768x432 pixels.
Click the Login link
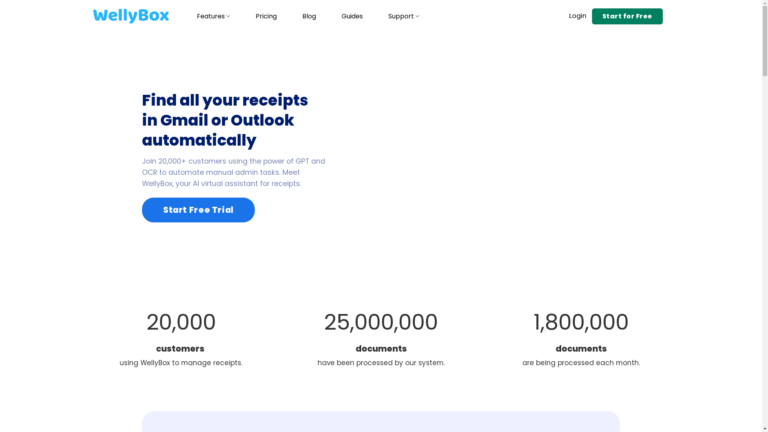tap(577, 16)
